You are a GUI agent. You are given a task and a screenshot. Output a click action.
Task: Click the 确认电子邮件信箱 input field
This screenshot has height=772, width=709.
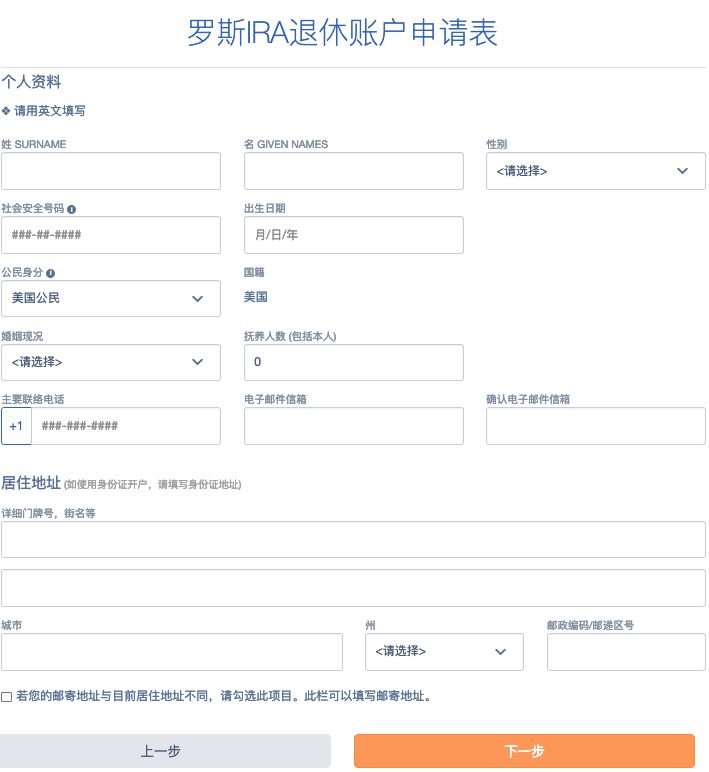596,426
